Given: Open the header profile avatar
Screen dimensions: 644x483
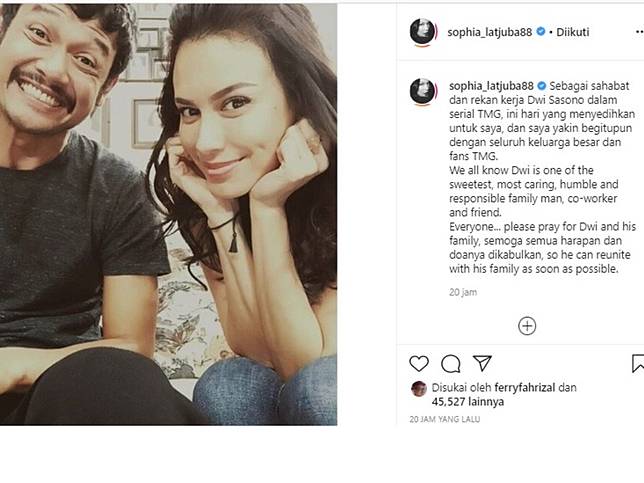Looking at the screenshot, I should point(423,32).
